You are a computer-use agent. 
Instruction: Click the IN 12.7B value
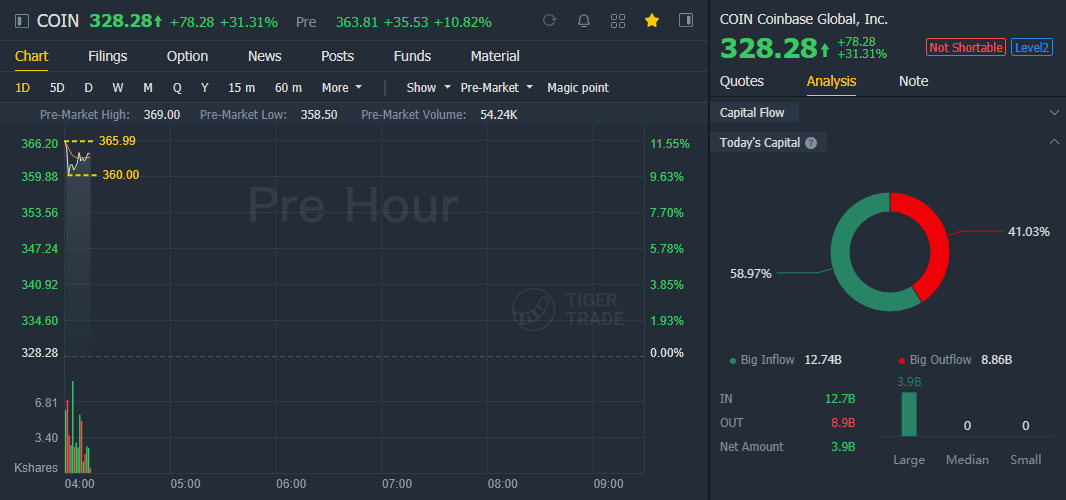click(x=840, y=399)
